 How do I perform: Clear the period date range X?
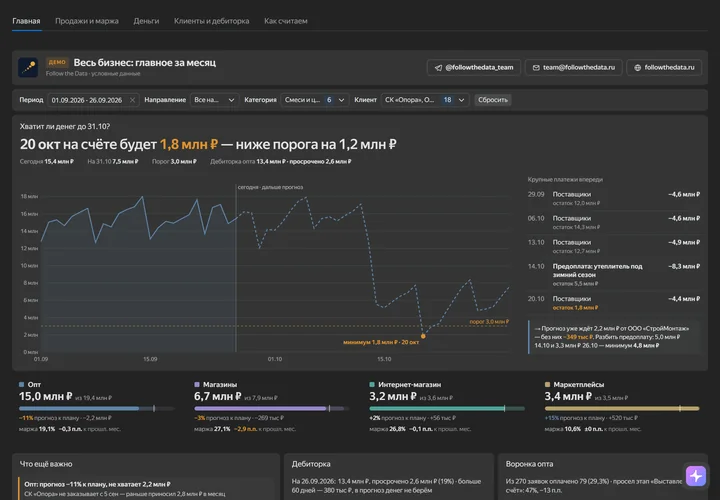132,100
